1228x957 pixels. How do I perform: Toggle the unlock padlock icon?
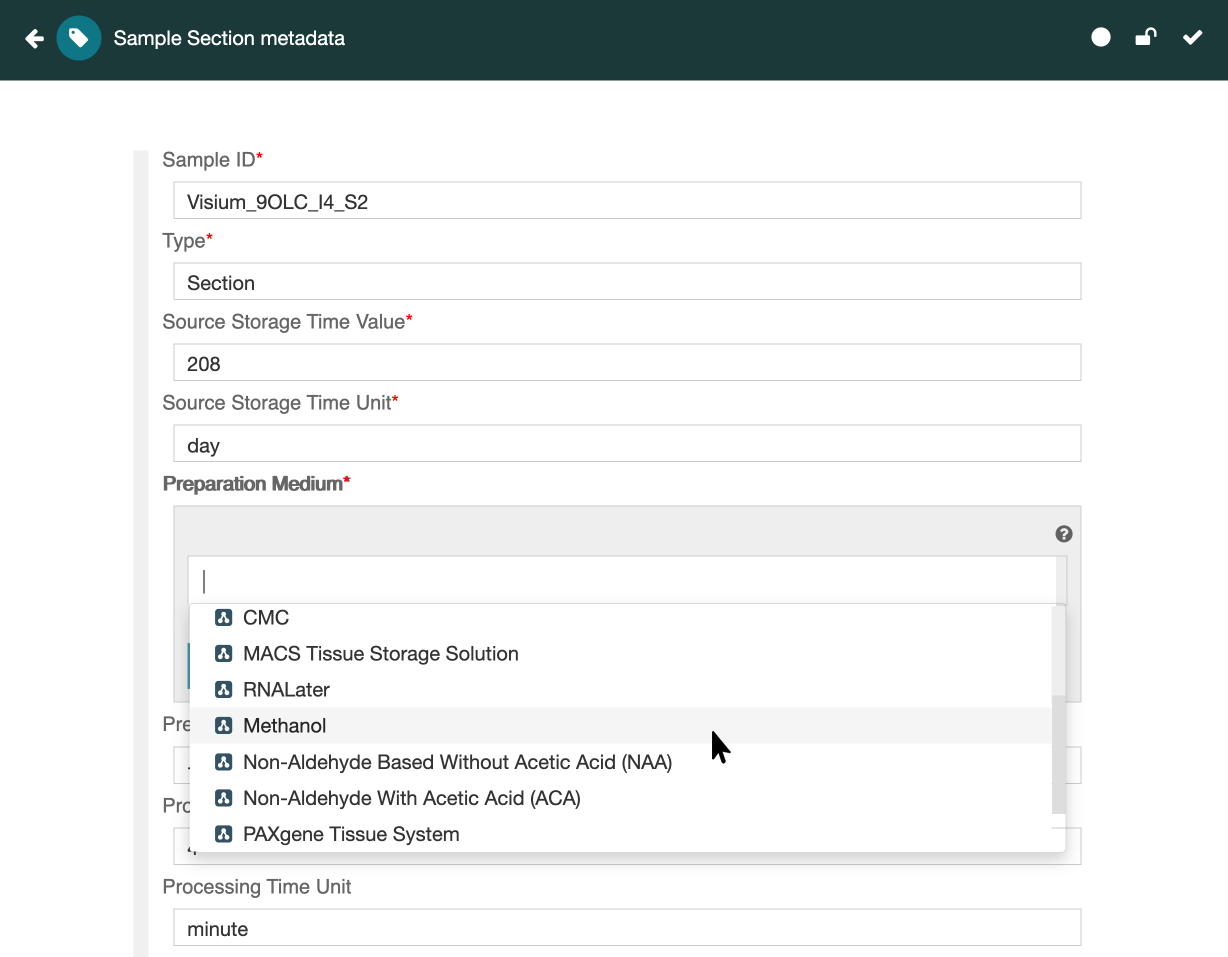(x=1145, y=38)
